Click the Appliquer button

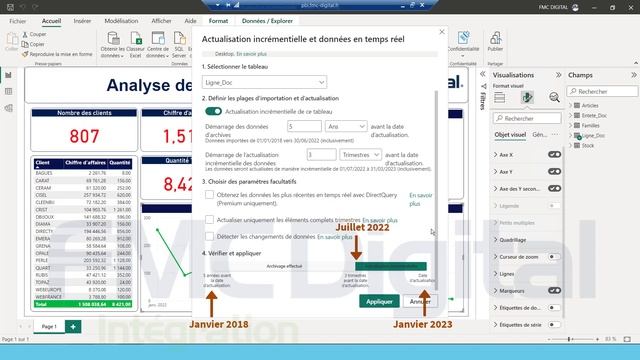click(379, 301)
